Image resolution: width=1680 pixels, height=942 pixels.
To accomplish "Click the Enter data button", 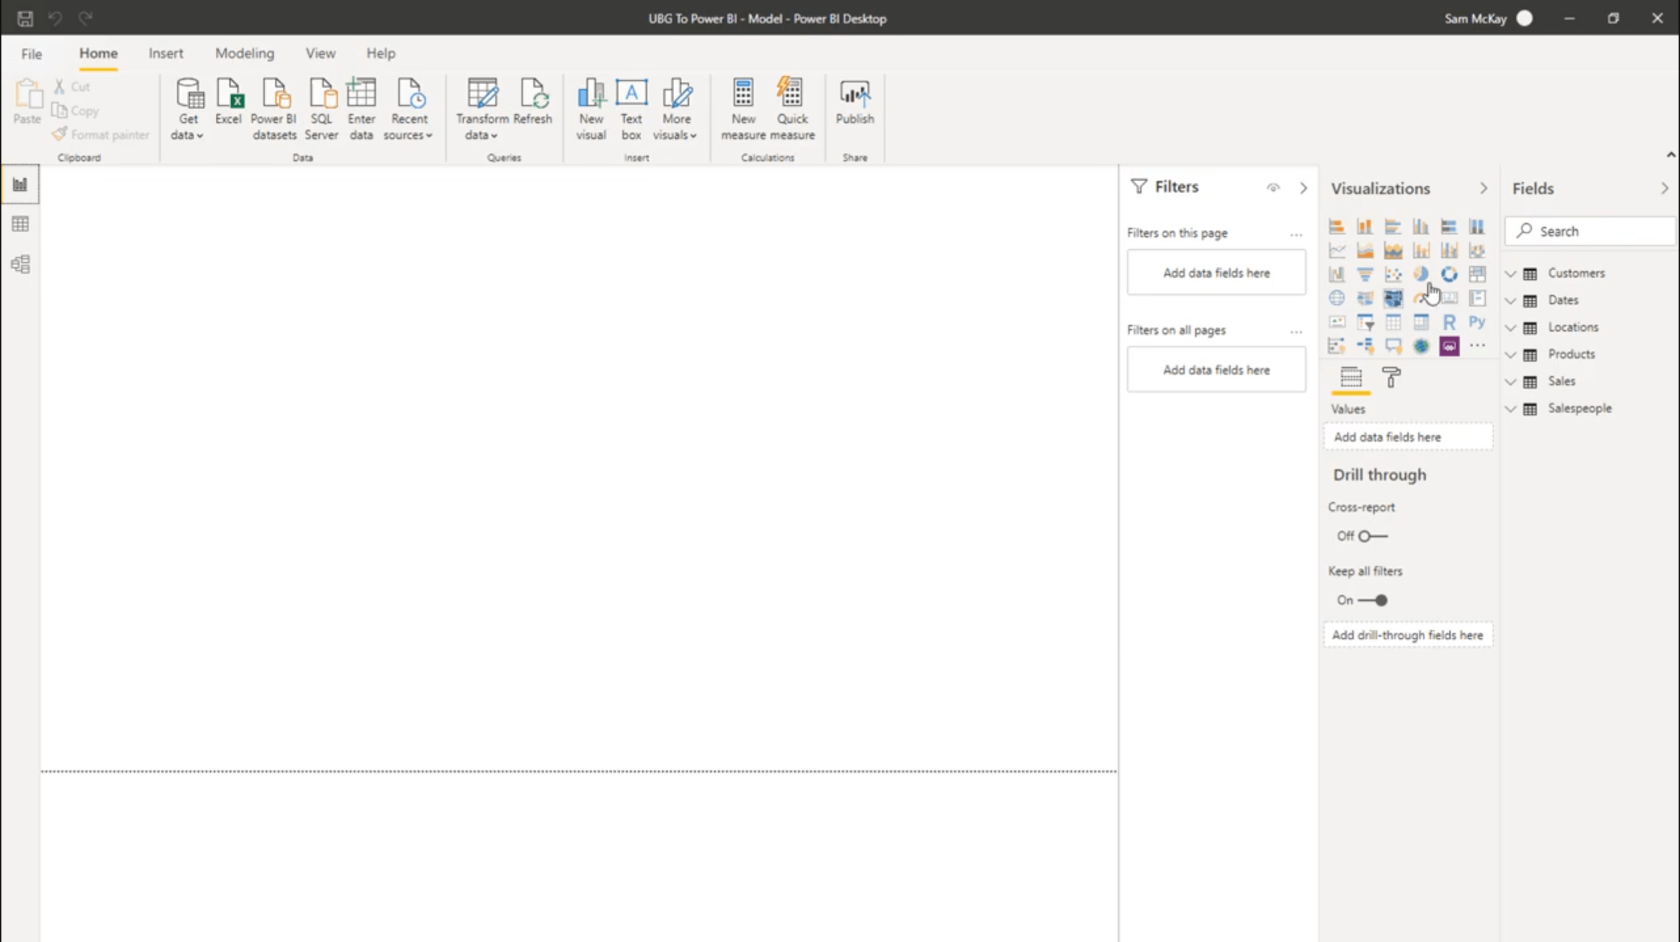I will point(361,109).
